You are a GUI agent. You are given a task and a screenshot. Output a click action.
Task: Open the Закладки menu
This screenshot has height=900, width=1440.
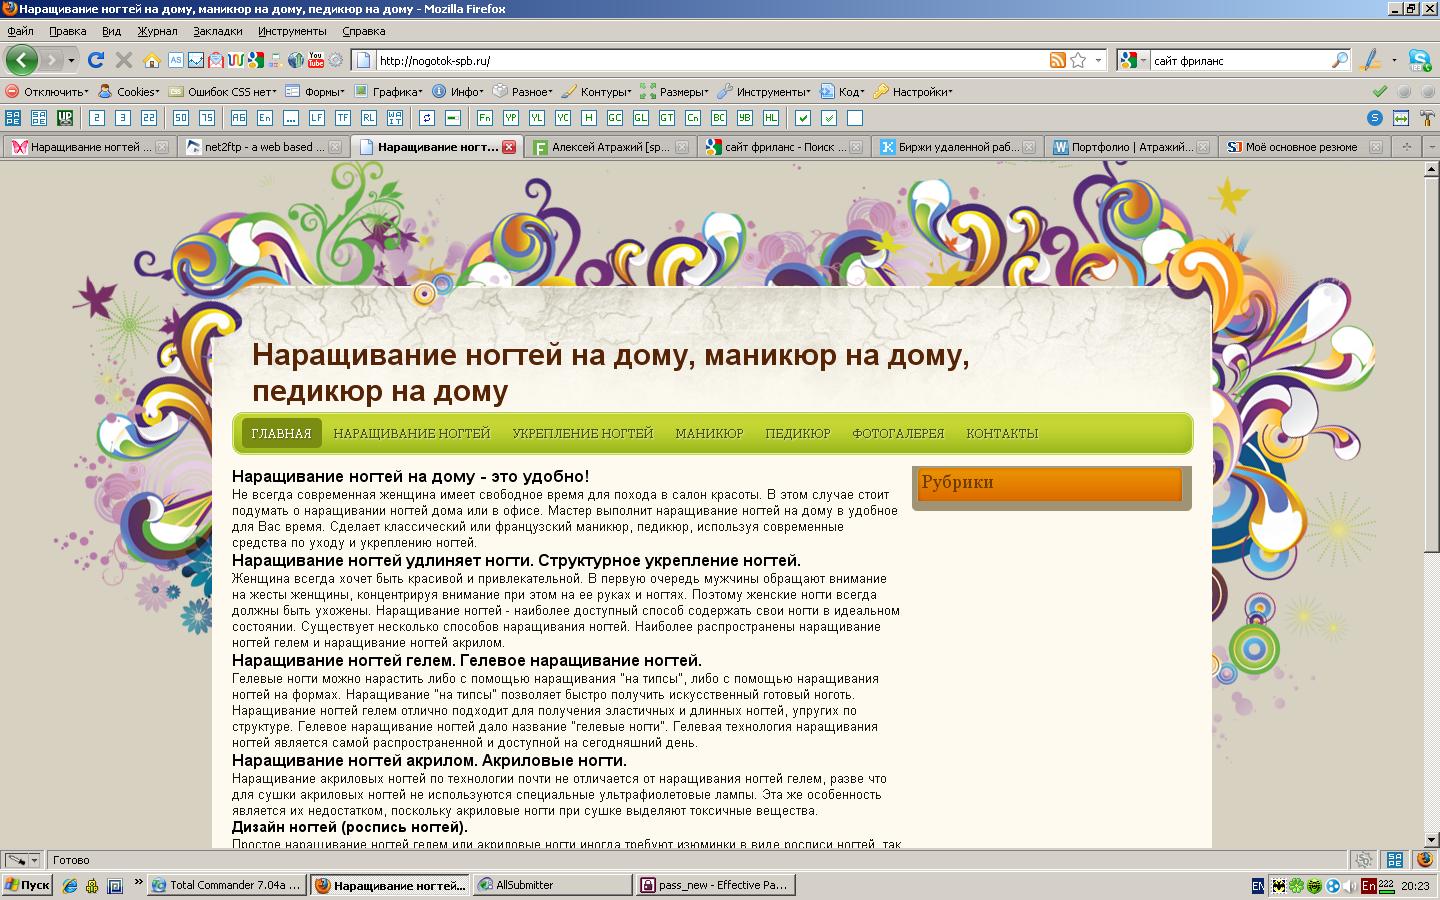pos(217,31)
